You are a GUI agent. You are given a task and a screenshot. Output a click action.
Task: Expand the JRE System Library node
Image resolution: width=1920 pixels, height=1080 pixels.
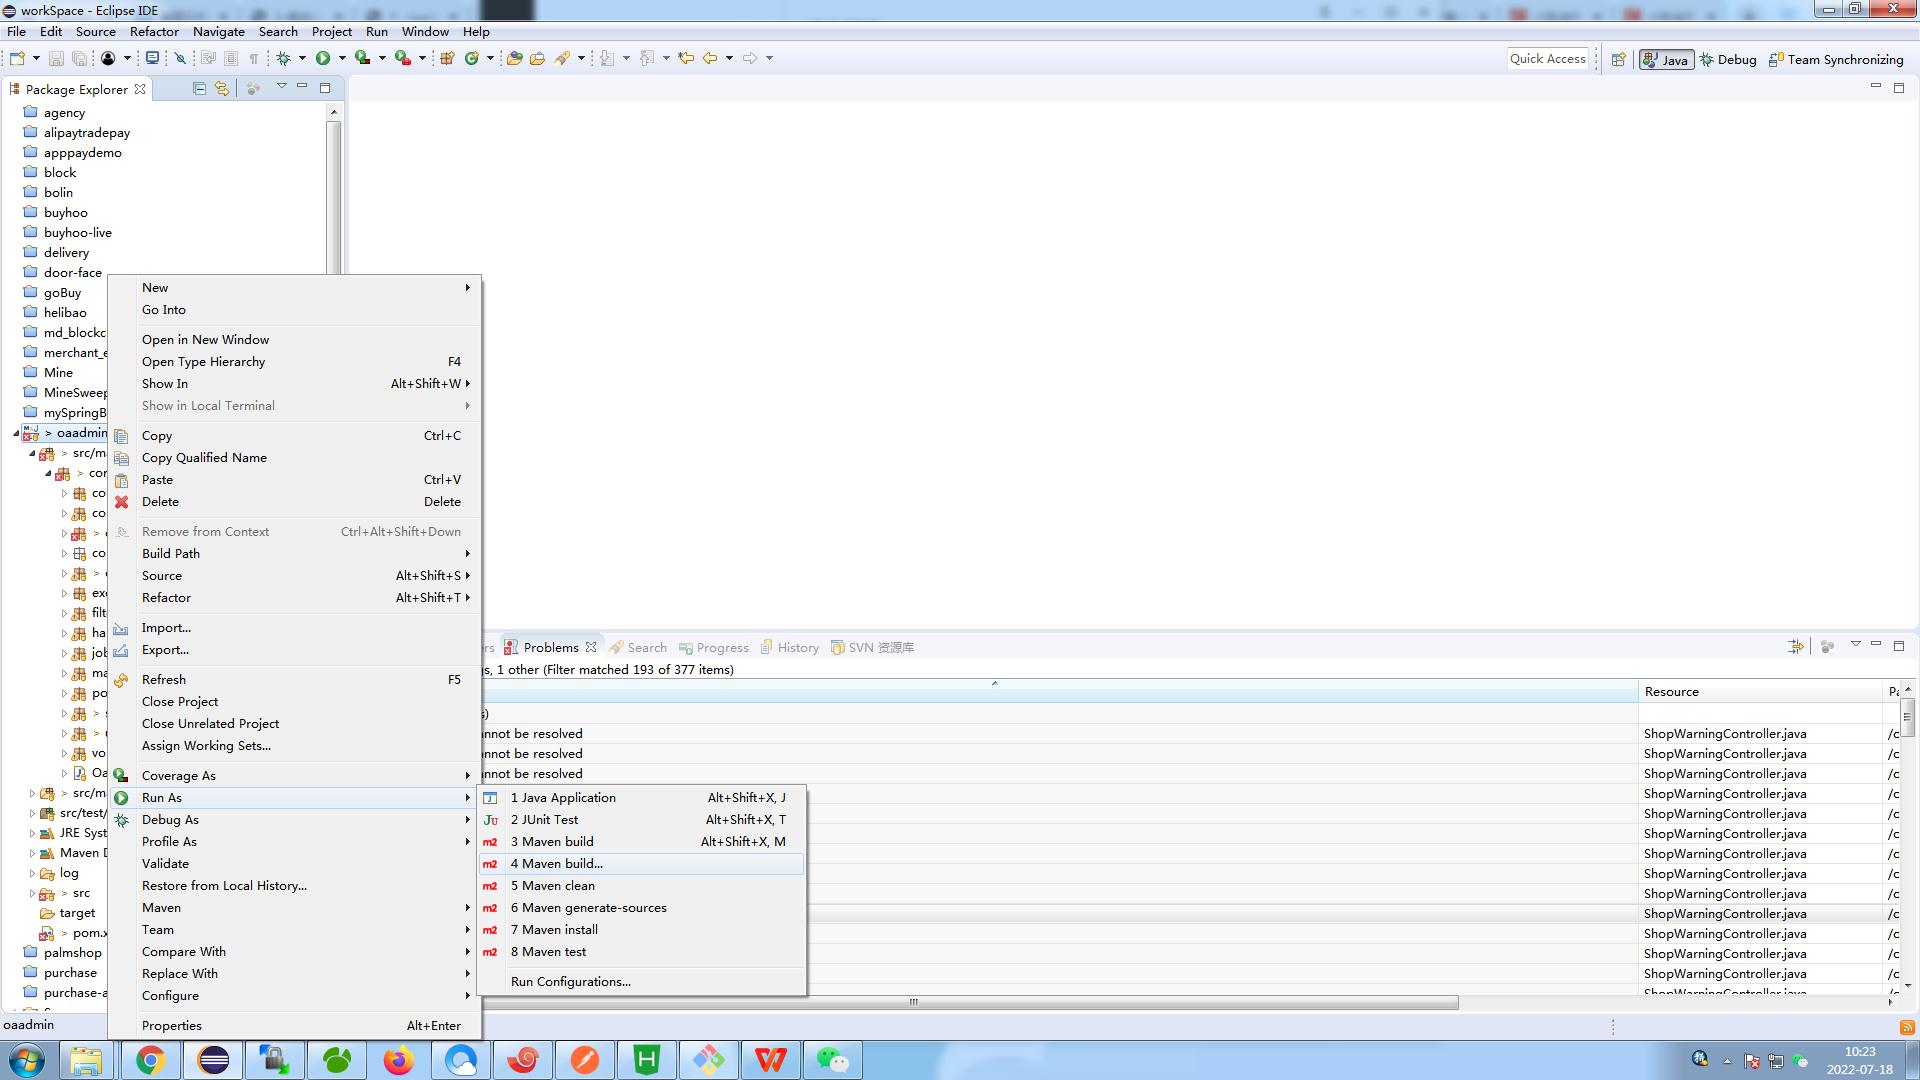point(32,833)
